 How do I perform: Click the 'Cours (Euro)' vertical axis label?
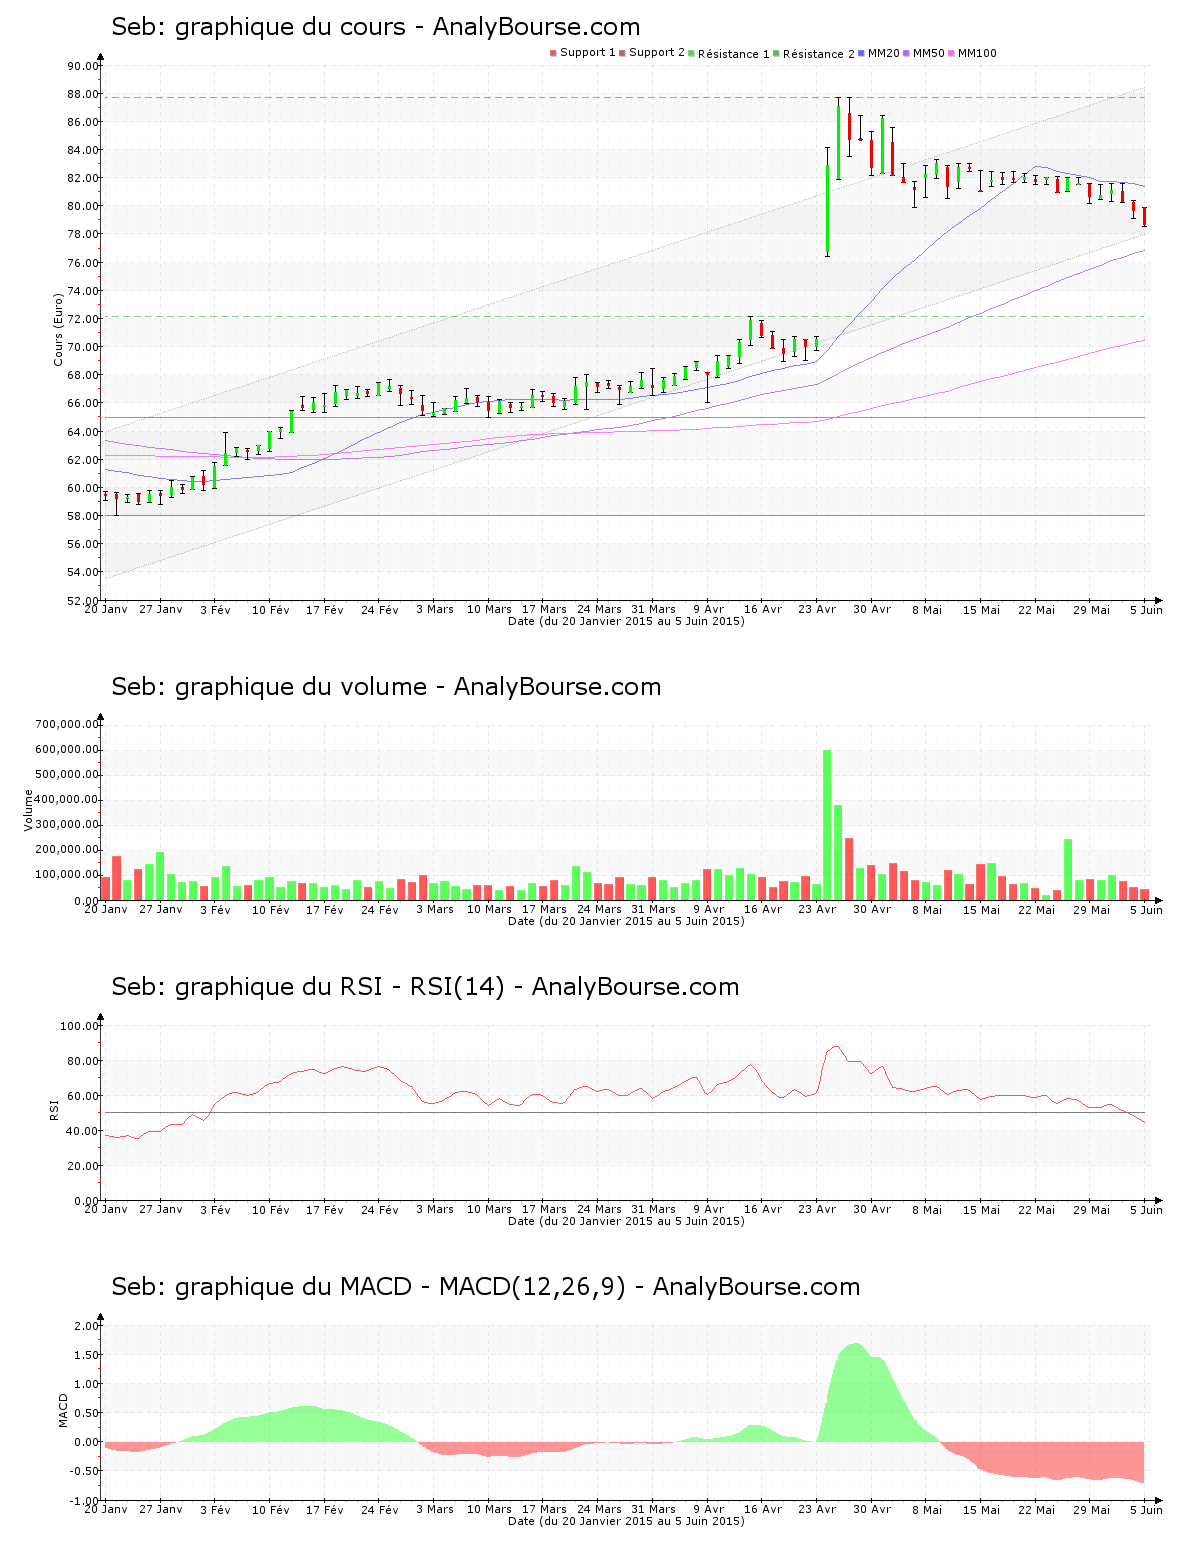[x=58, y=328]
